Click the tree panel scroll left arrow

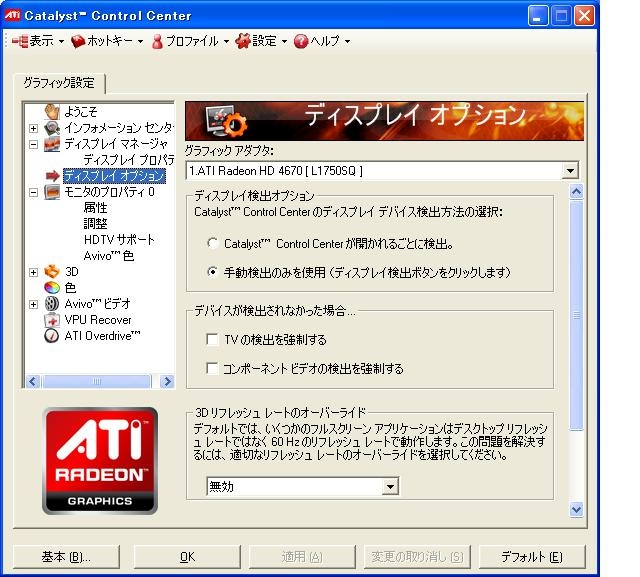coord(33,382)
